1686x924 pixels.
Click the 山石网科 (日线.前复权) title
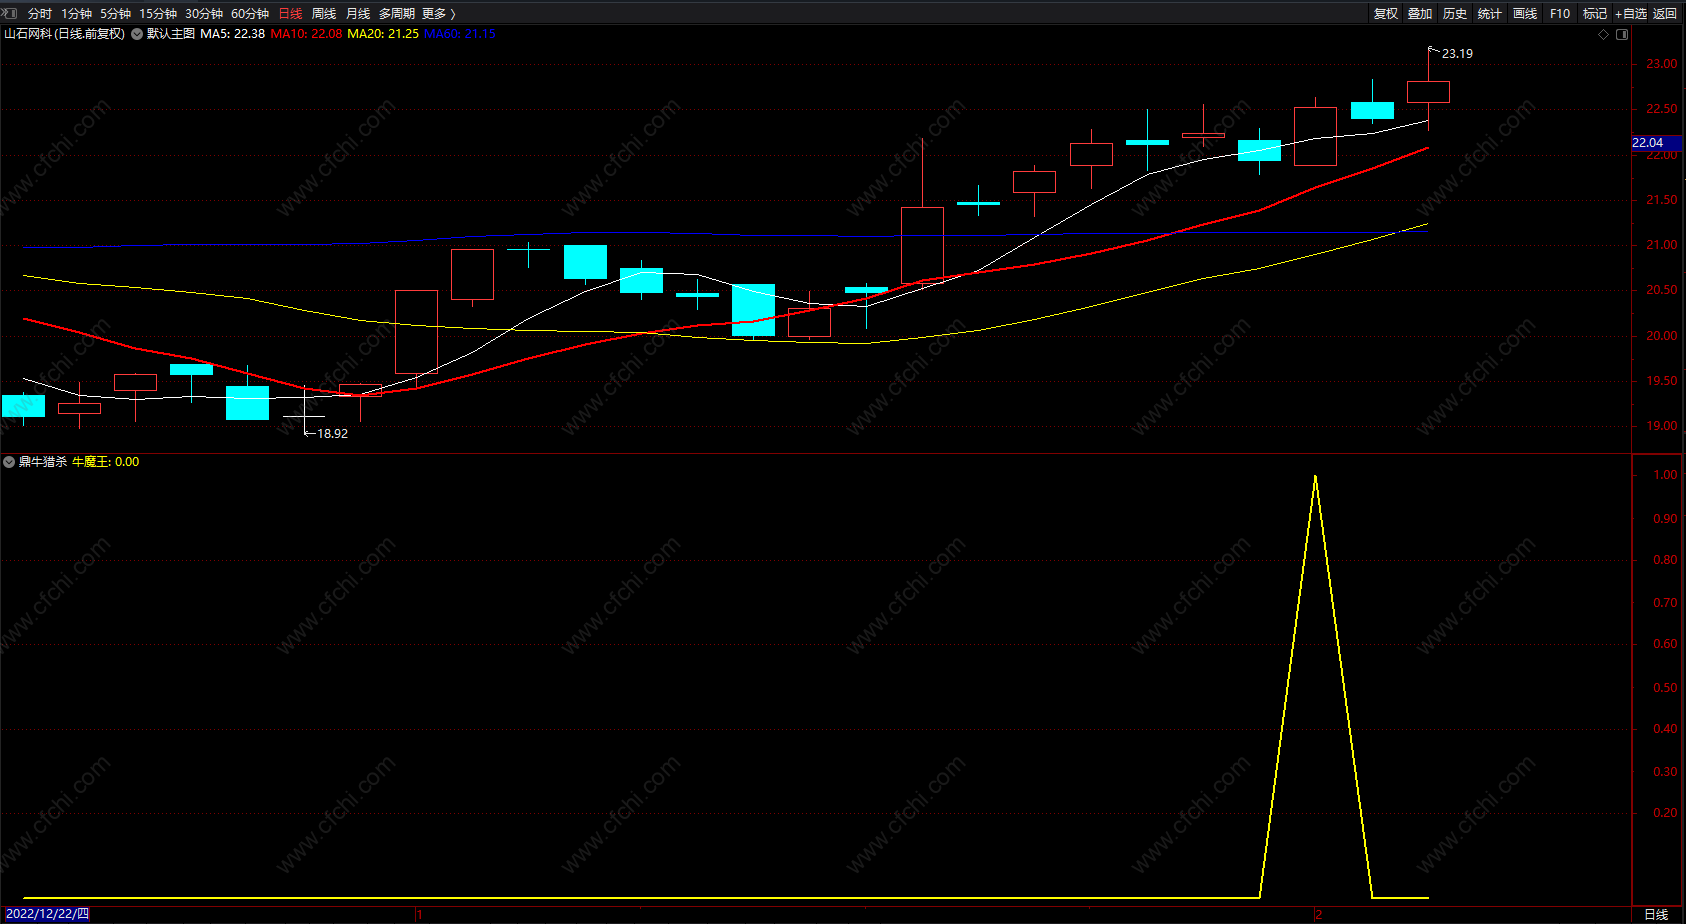pyautogui.click(x=65, y=34)
